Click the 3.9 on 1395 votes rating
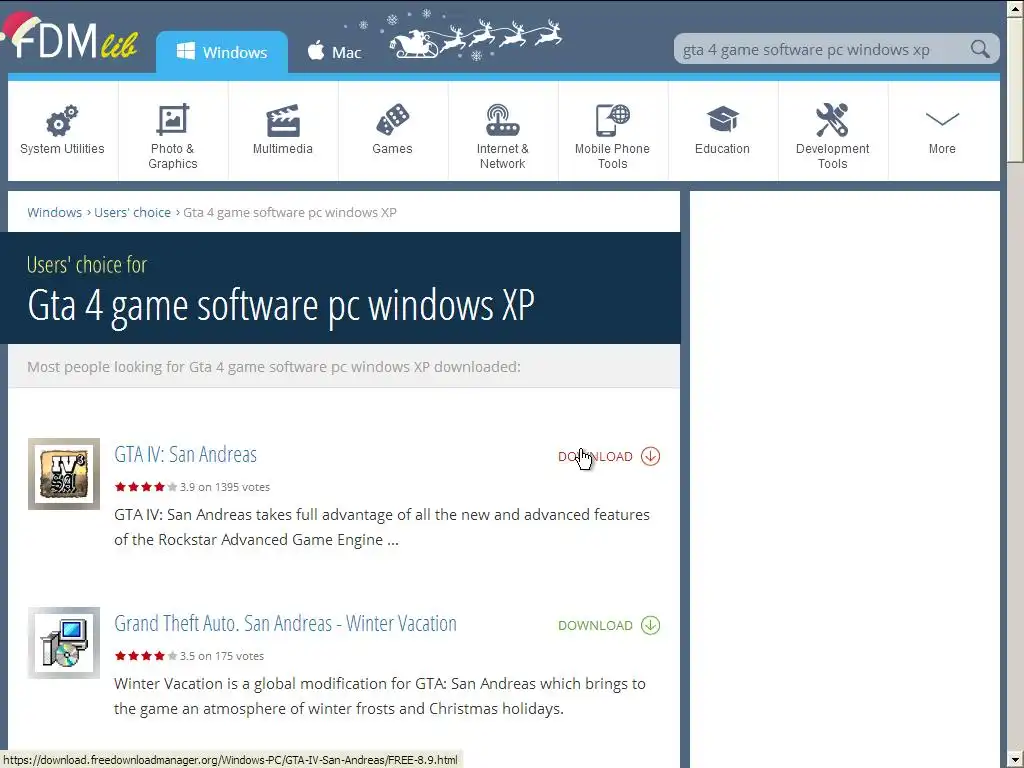This screenshot has height=768, width=1024. pyautogui.click(x=225, y=487)
